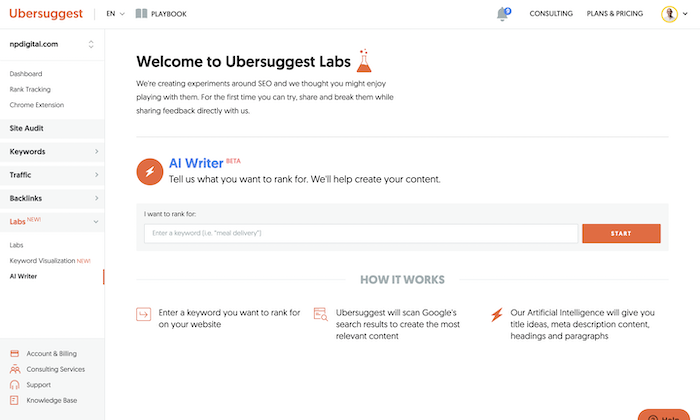700x420 pixels.
Task: Open the Playbook book icon
Action: pos(142,14)
